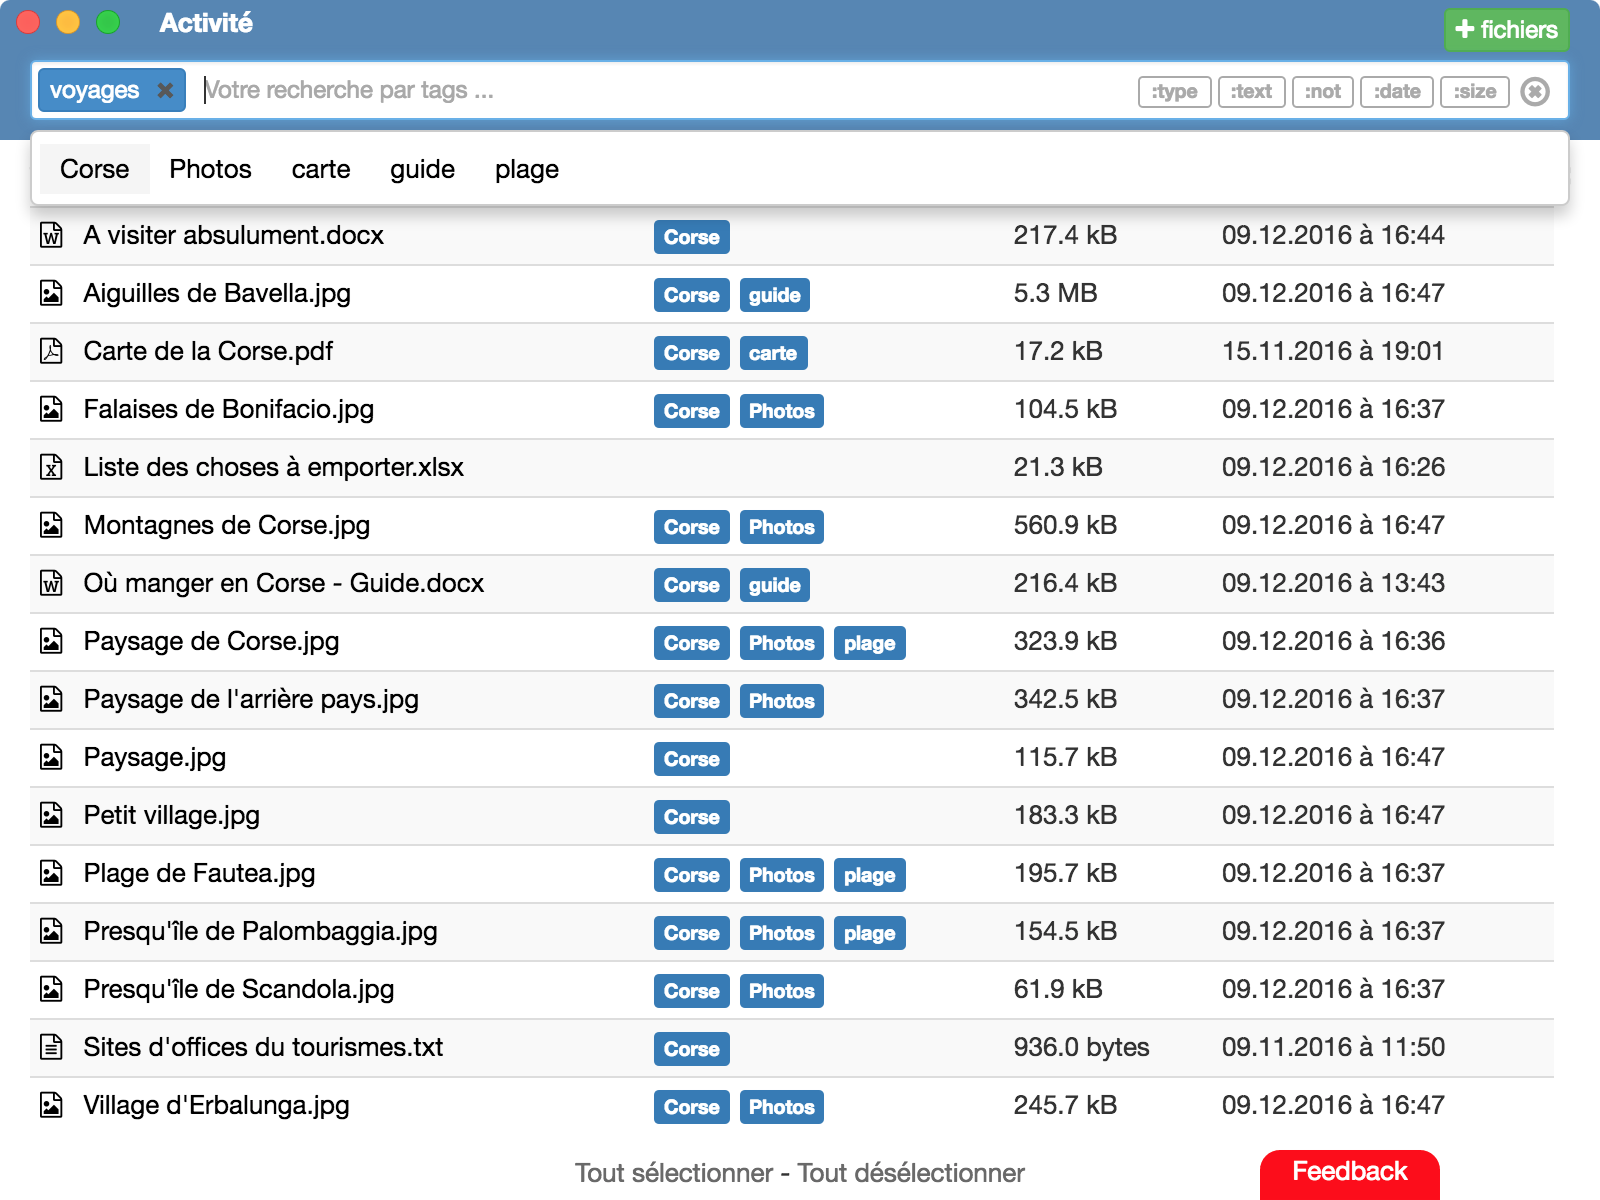This screenshot has height=1200, width=1600.
Task: Click the image icon beside "Montagnes de Corse.jpg"
Action: [53, 525]
